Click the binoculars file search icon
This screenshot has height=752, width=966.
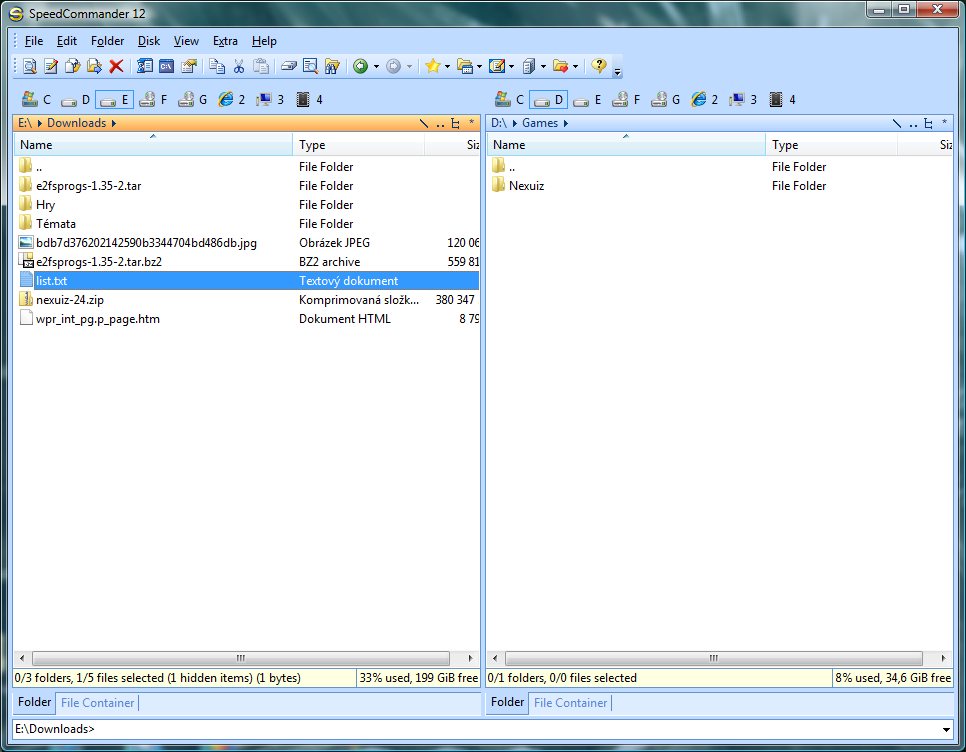332,66
